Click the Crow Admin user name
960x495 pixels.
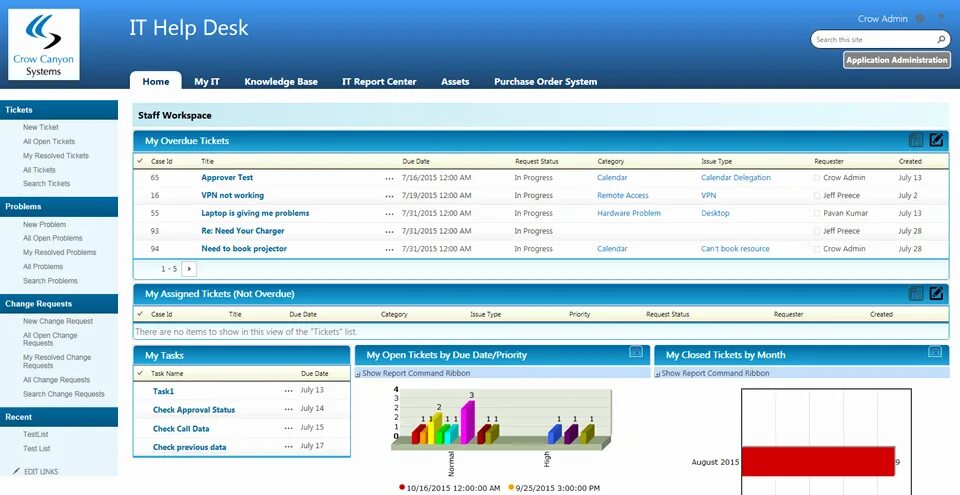(882, 19)
